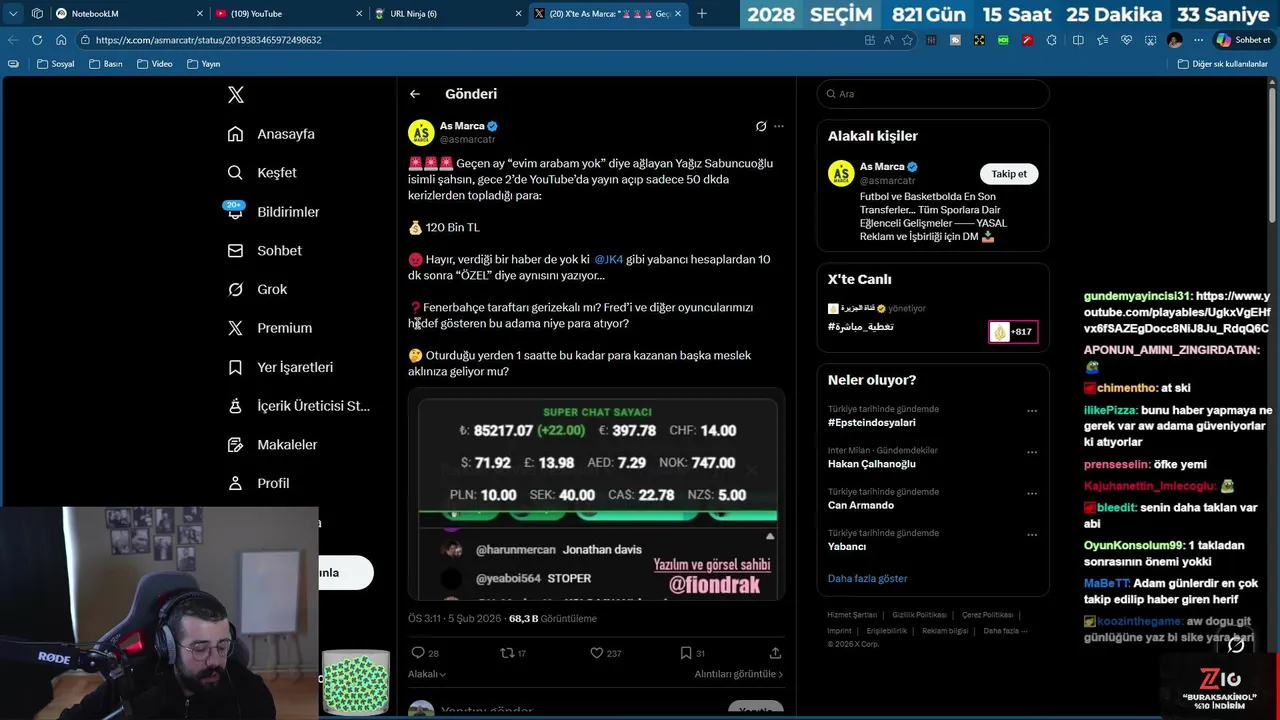Open Alıntıları görüntüle link
Viewport: 1280px width, 720px height.
point(738,674)
